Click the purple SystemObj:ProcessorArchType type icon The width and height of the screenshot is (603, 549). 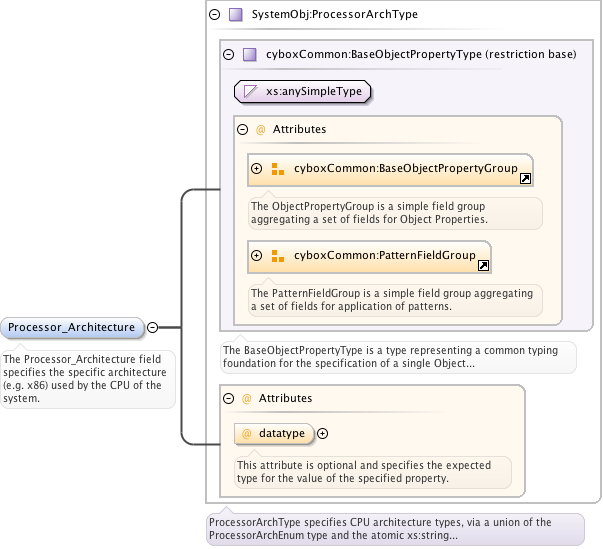(x=236, y=15)
